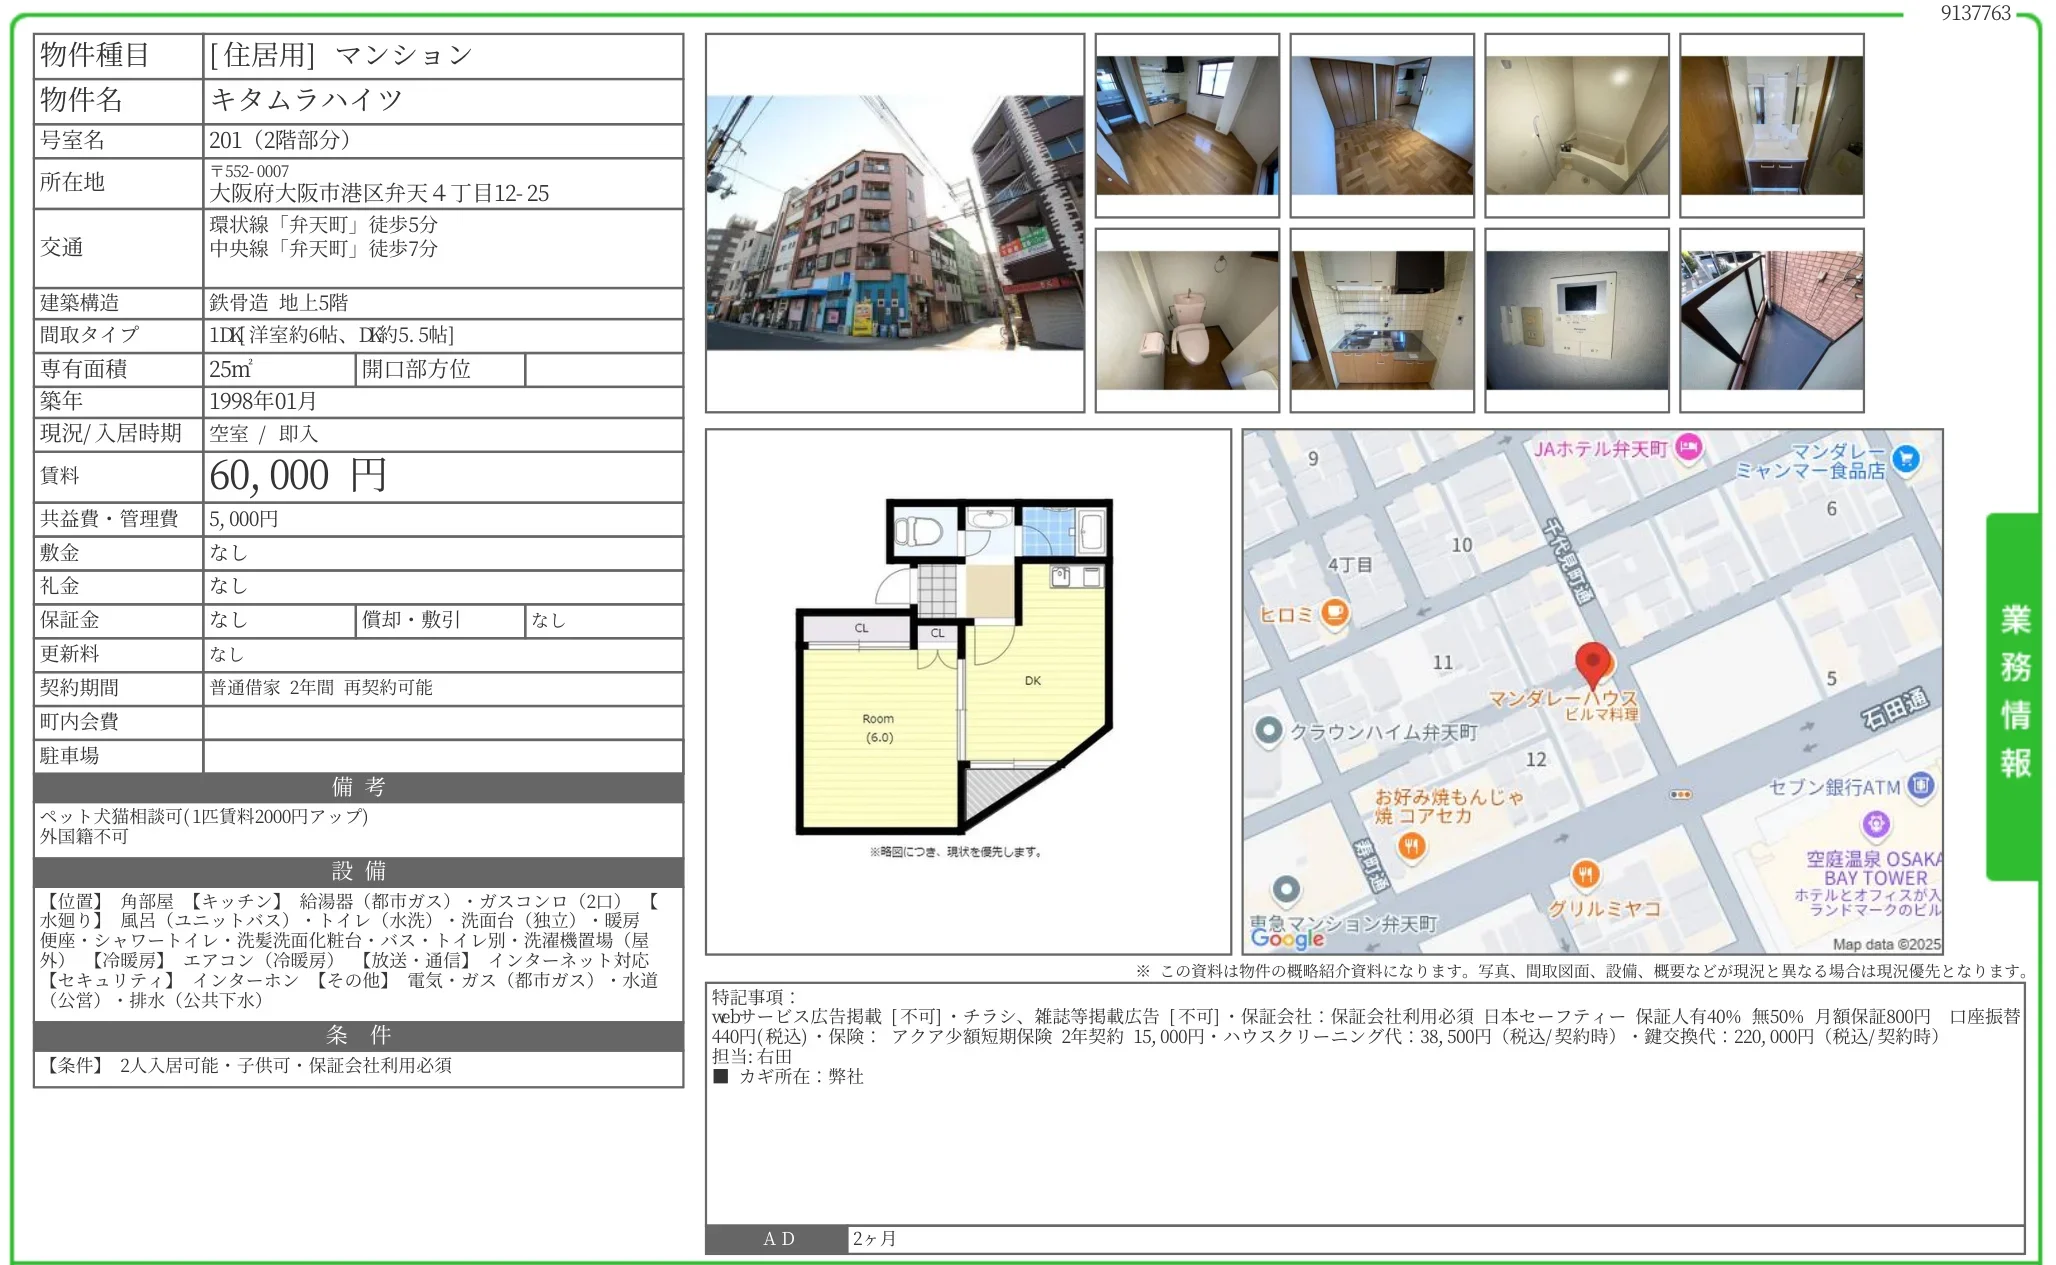Open the toilet room photo thumbnail
The image size is (2056, 1265).
tap(1186, 320)
